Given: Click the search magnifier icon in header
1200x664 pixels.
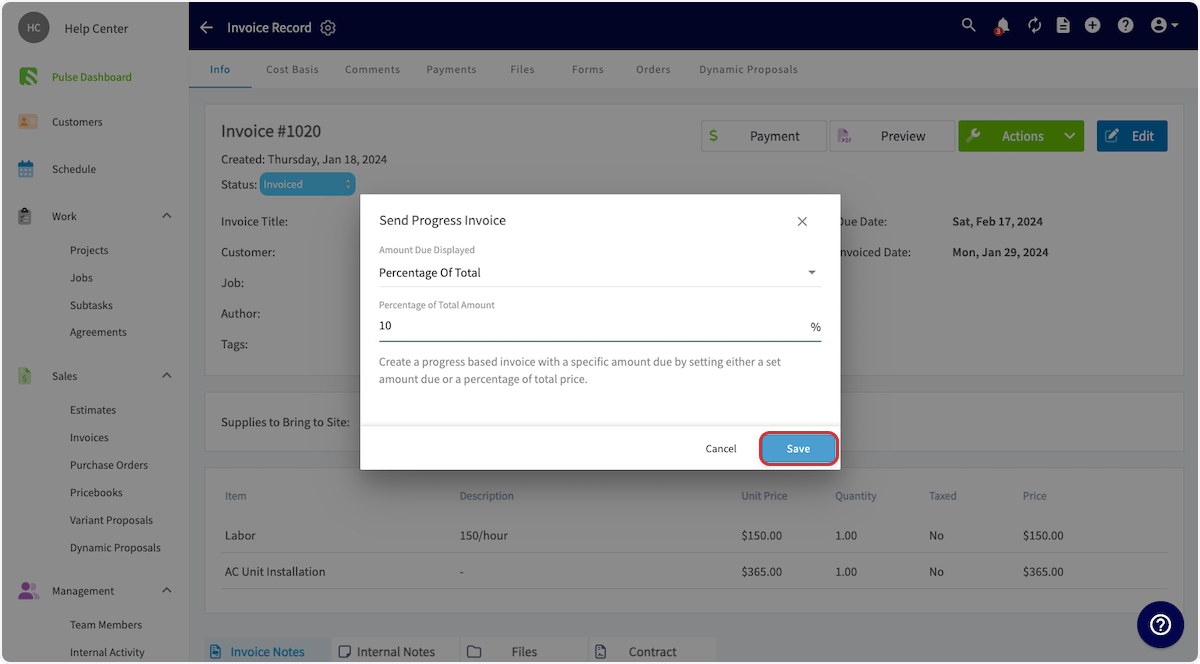Looking at the screenshot, I should coord(968,26).
